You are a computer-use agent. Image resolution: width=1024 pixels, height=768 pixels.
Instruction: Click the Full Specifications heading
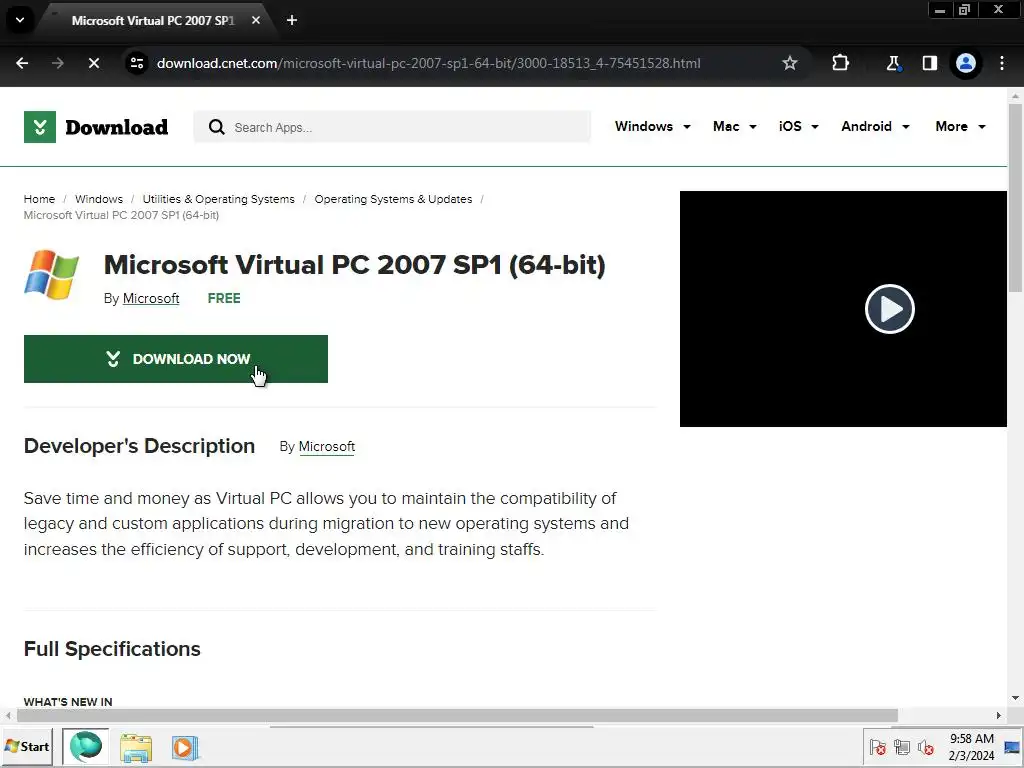point(112,649)
